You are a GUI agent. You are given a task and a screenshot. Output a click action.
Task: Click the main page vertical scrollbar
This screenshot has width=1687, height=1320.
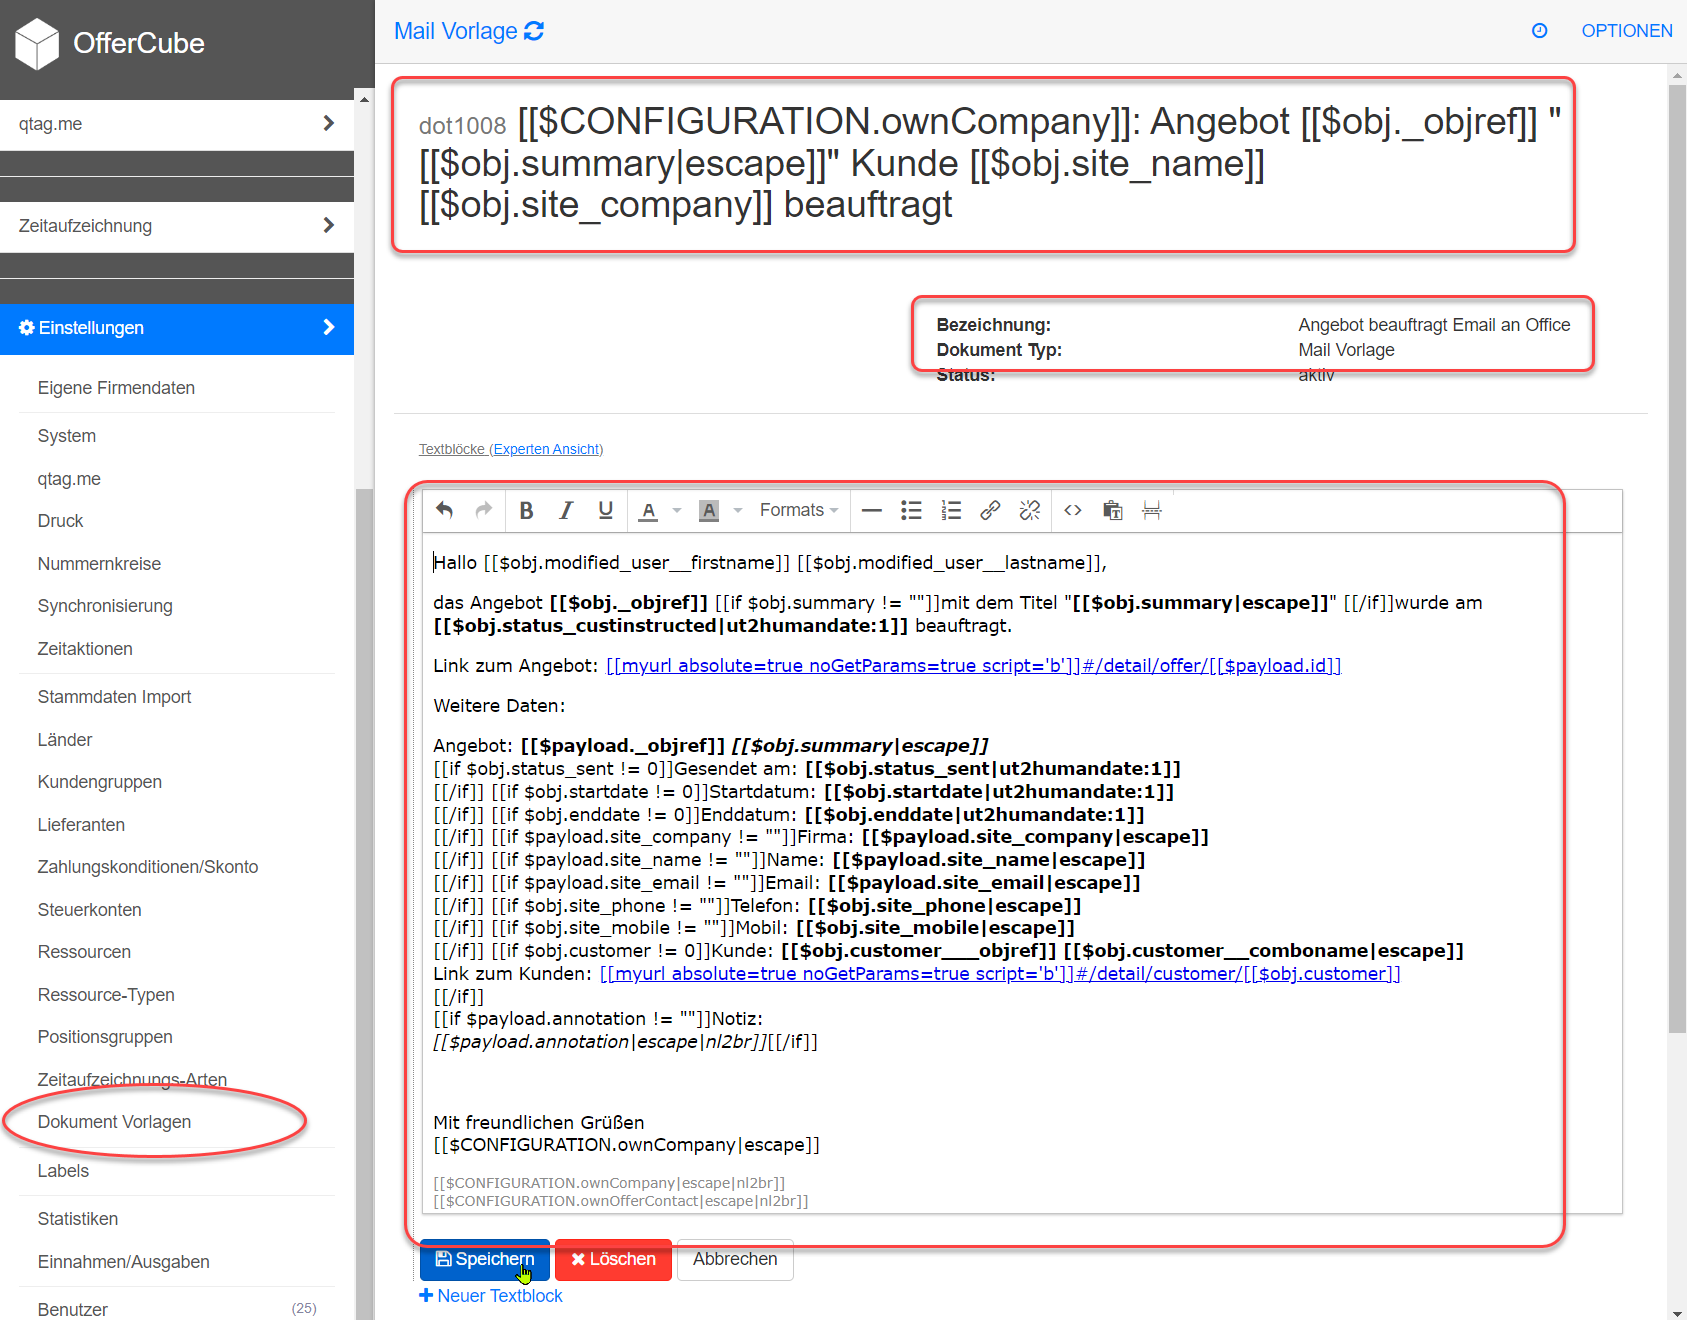click(1677, 560)
